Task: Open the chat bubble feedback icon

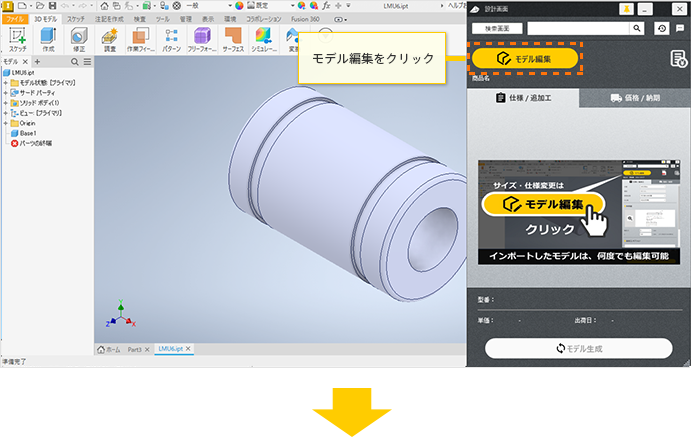Action: tap(680, 28)
